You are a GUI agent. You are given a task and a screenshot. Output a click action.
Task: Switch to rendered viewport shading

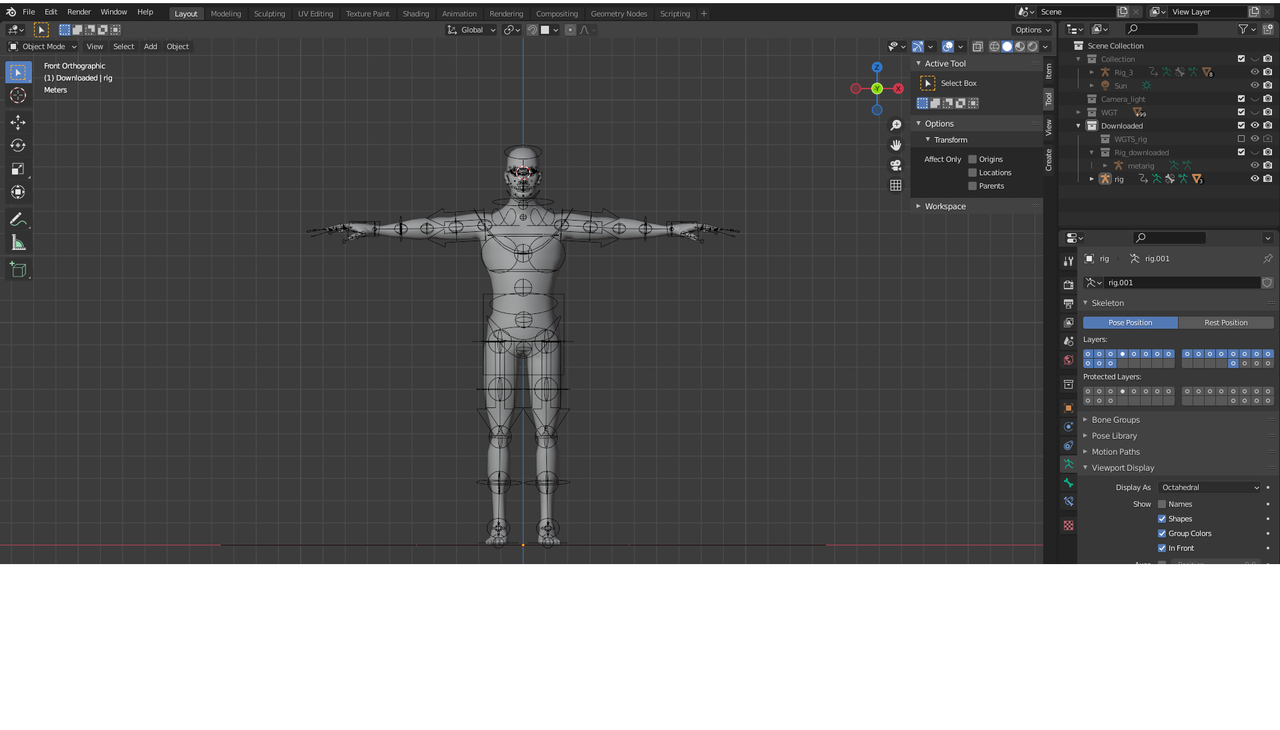[1033, 46]
